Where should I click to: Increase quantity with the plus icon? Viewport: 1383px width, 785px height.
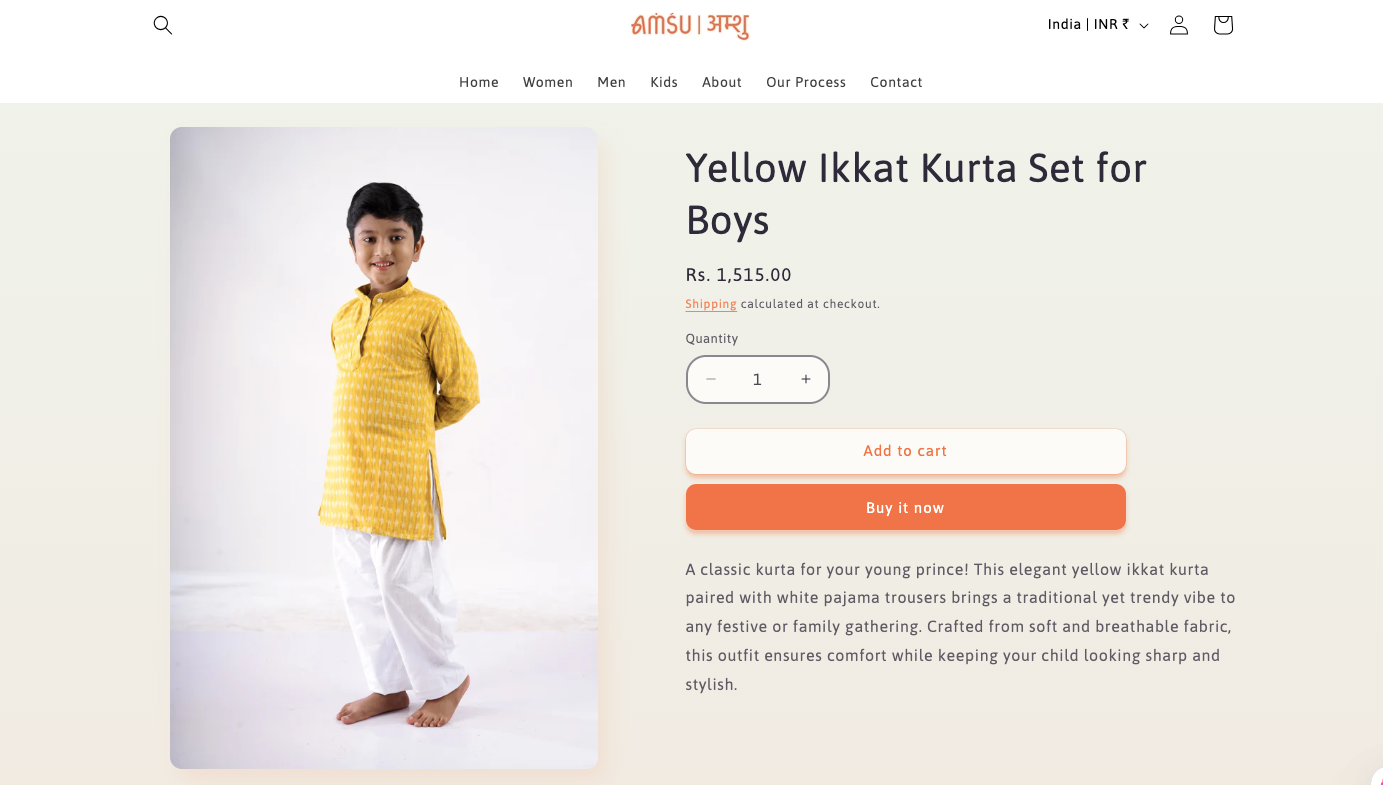pos(806,380)
